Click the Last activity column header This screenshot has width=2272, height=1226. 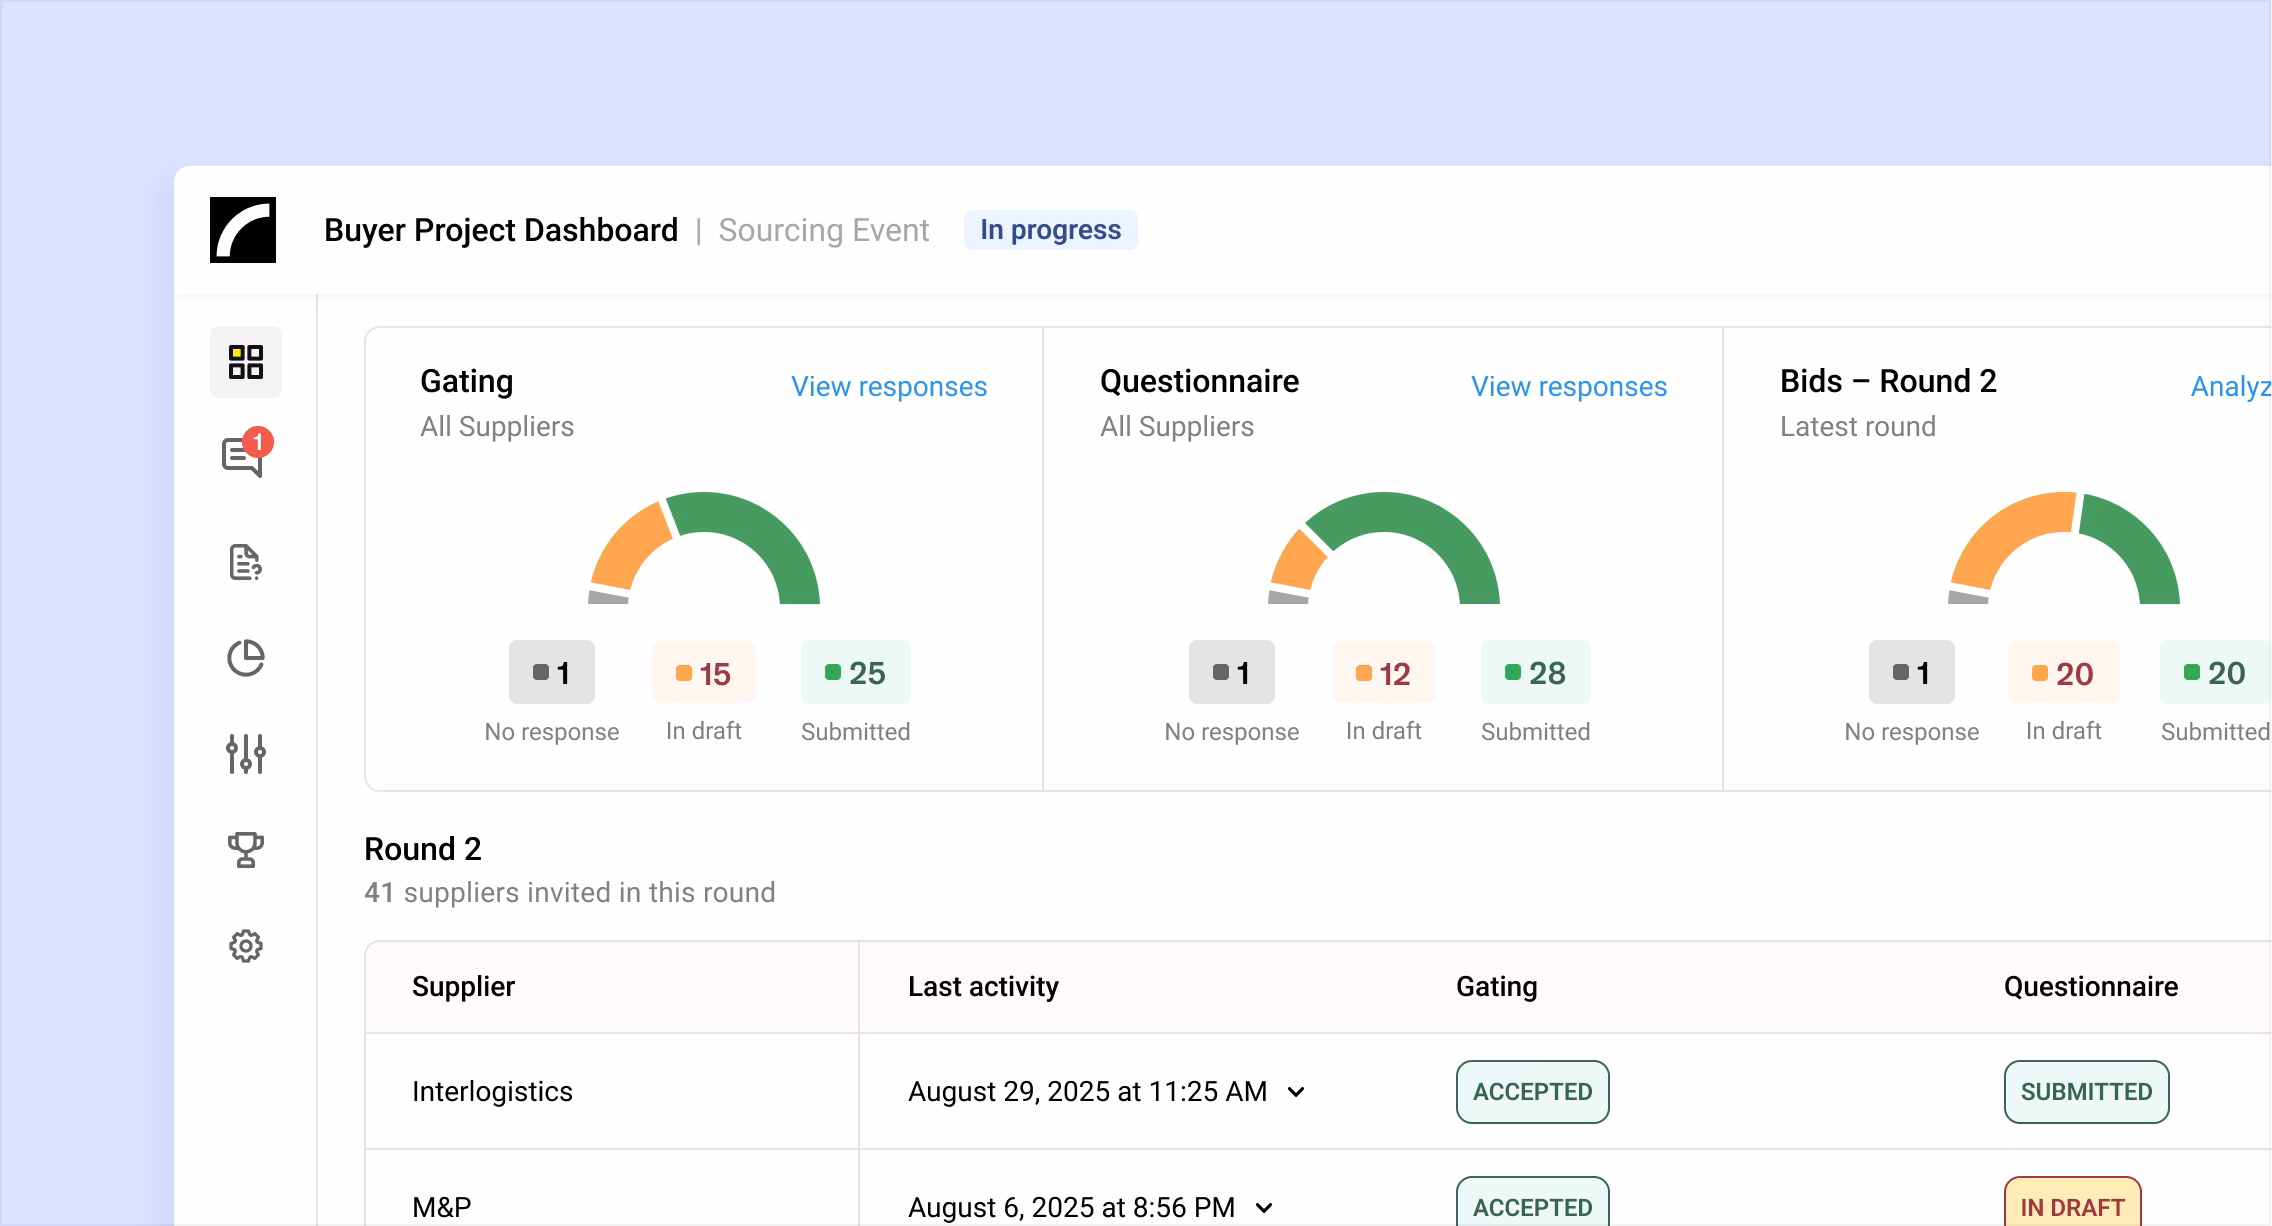tap(983, 987)
